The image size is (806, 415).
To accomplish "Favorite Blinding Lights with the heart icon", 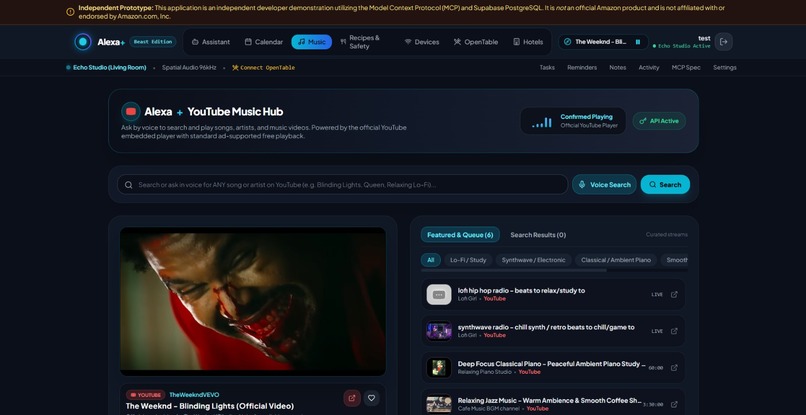I will (x=371, y=398).
